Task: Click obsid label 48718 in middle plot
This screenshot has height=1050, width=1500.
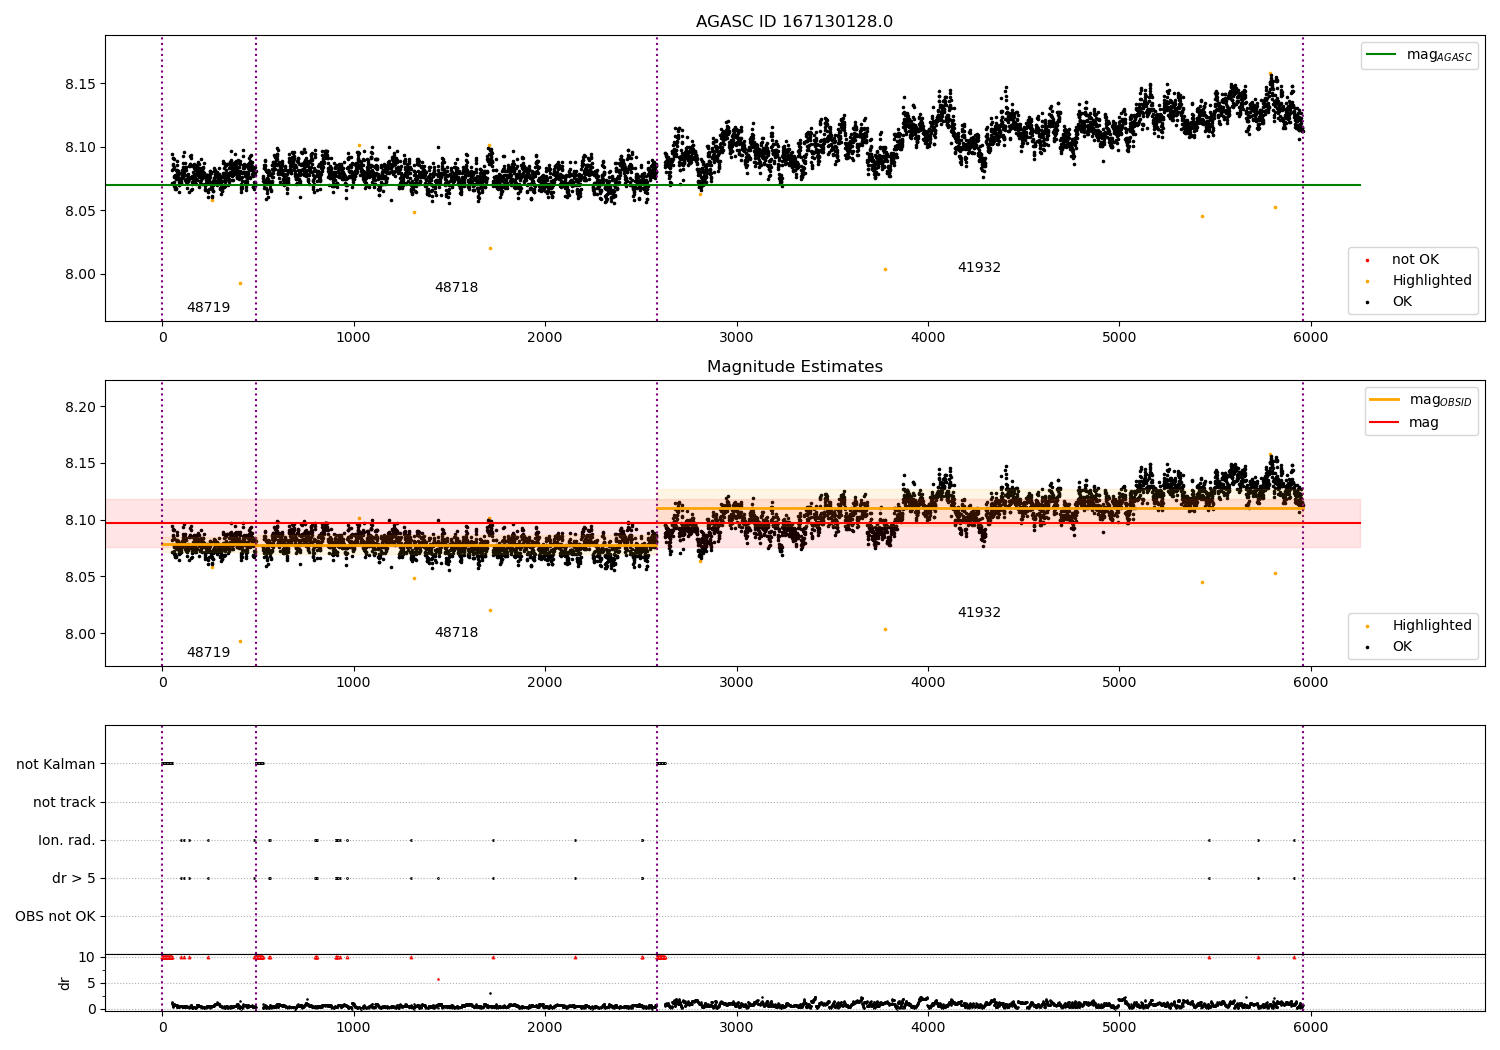Action: pyautogui.click(x=456, y=633)
